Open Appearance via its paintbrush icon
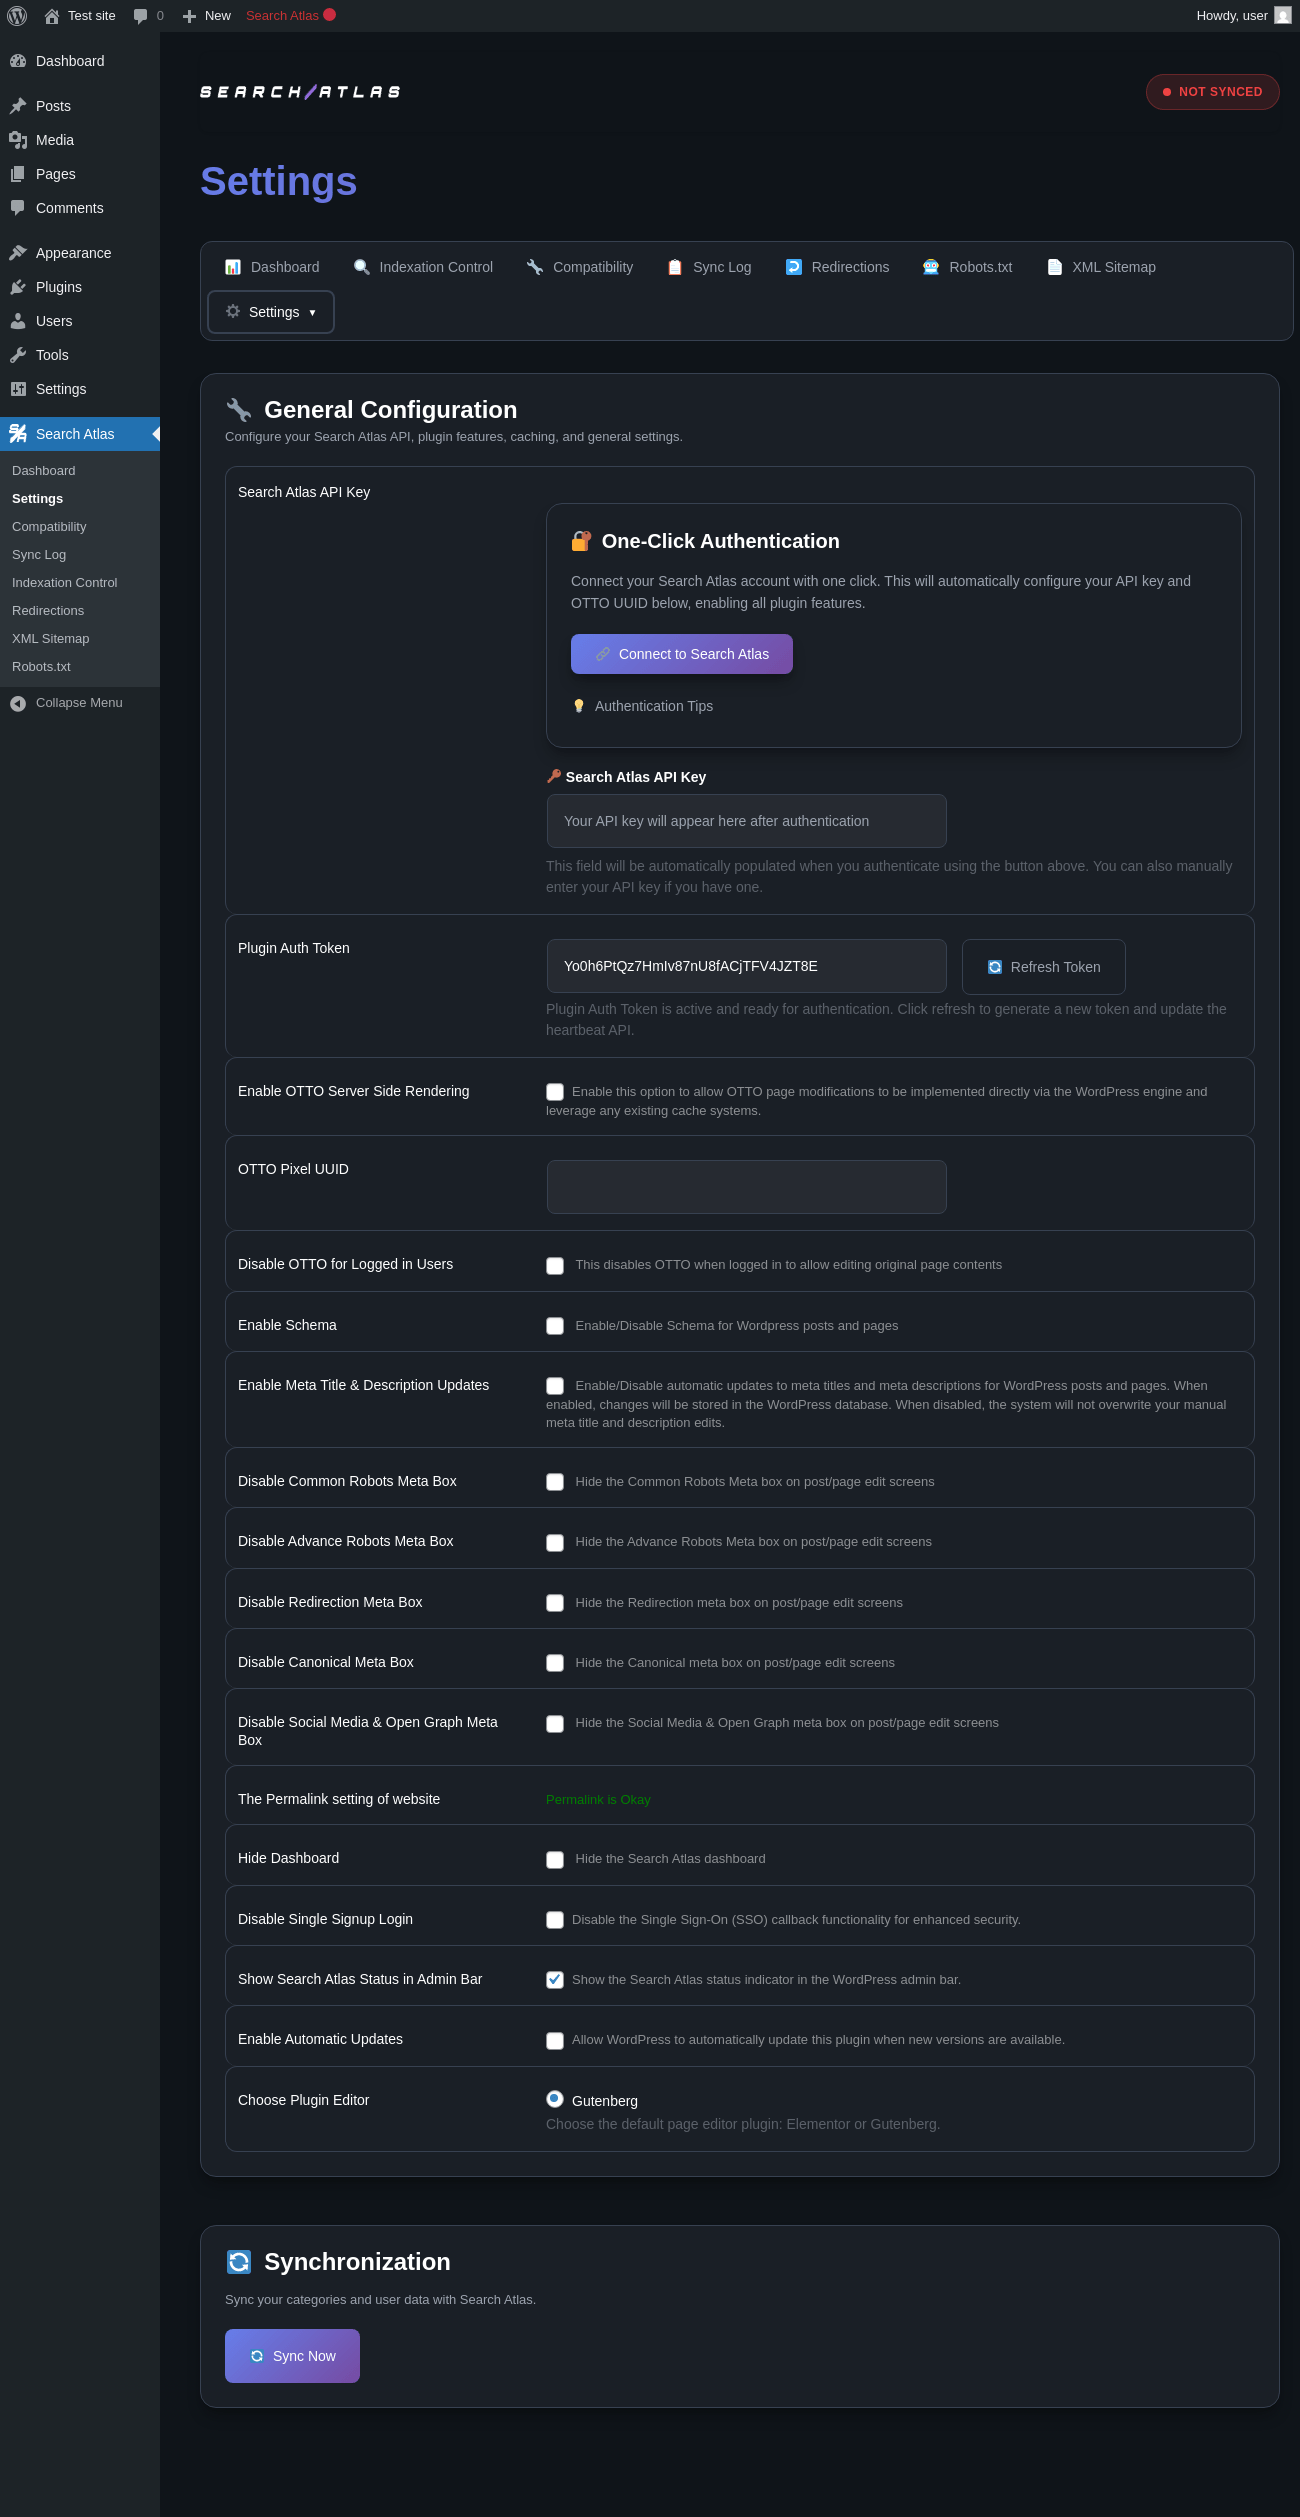The height and width of the screenshot is (2517, 1300). [x=18, y=253]
